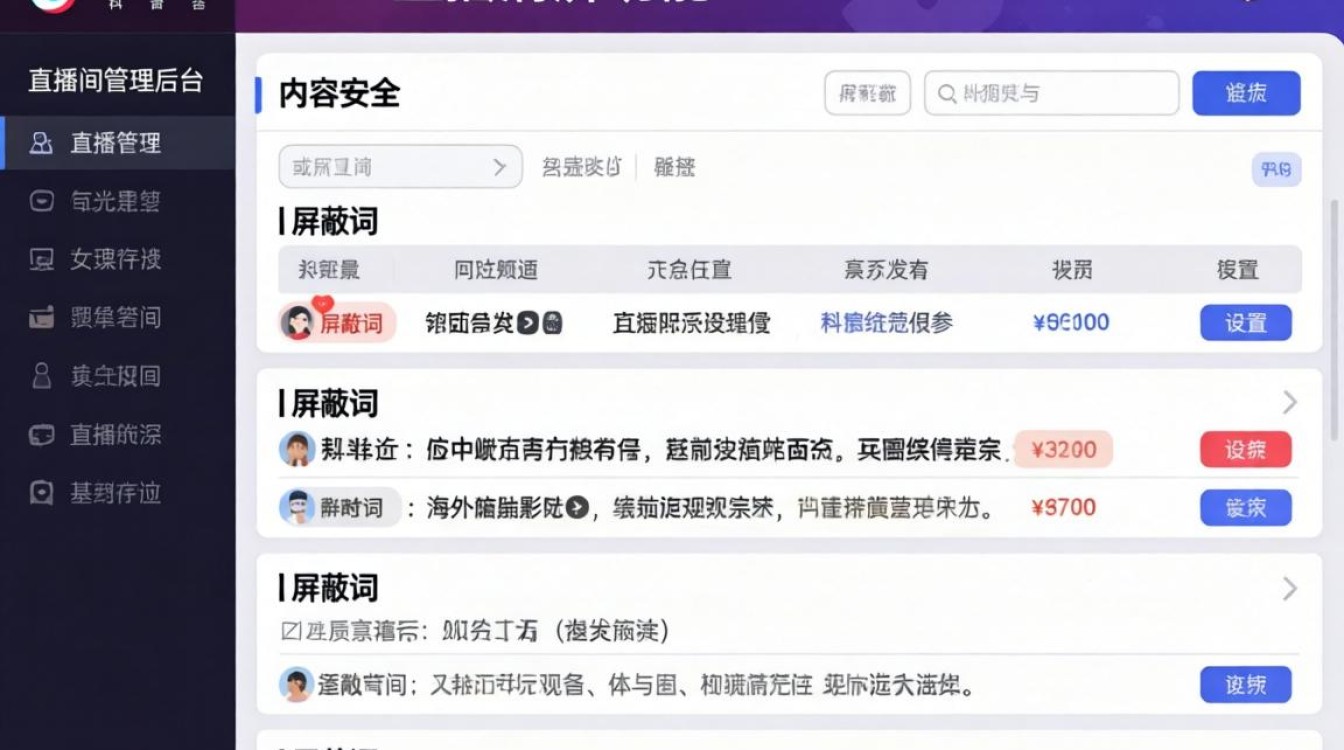Expand the third 屏蔽词 section using the chevron
Image resolution: width=1344 pixels, height=750 pixels.
click(1289, 589)
